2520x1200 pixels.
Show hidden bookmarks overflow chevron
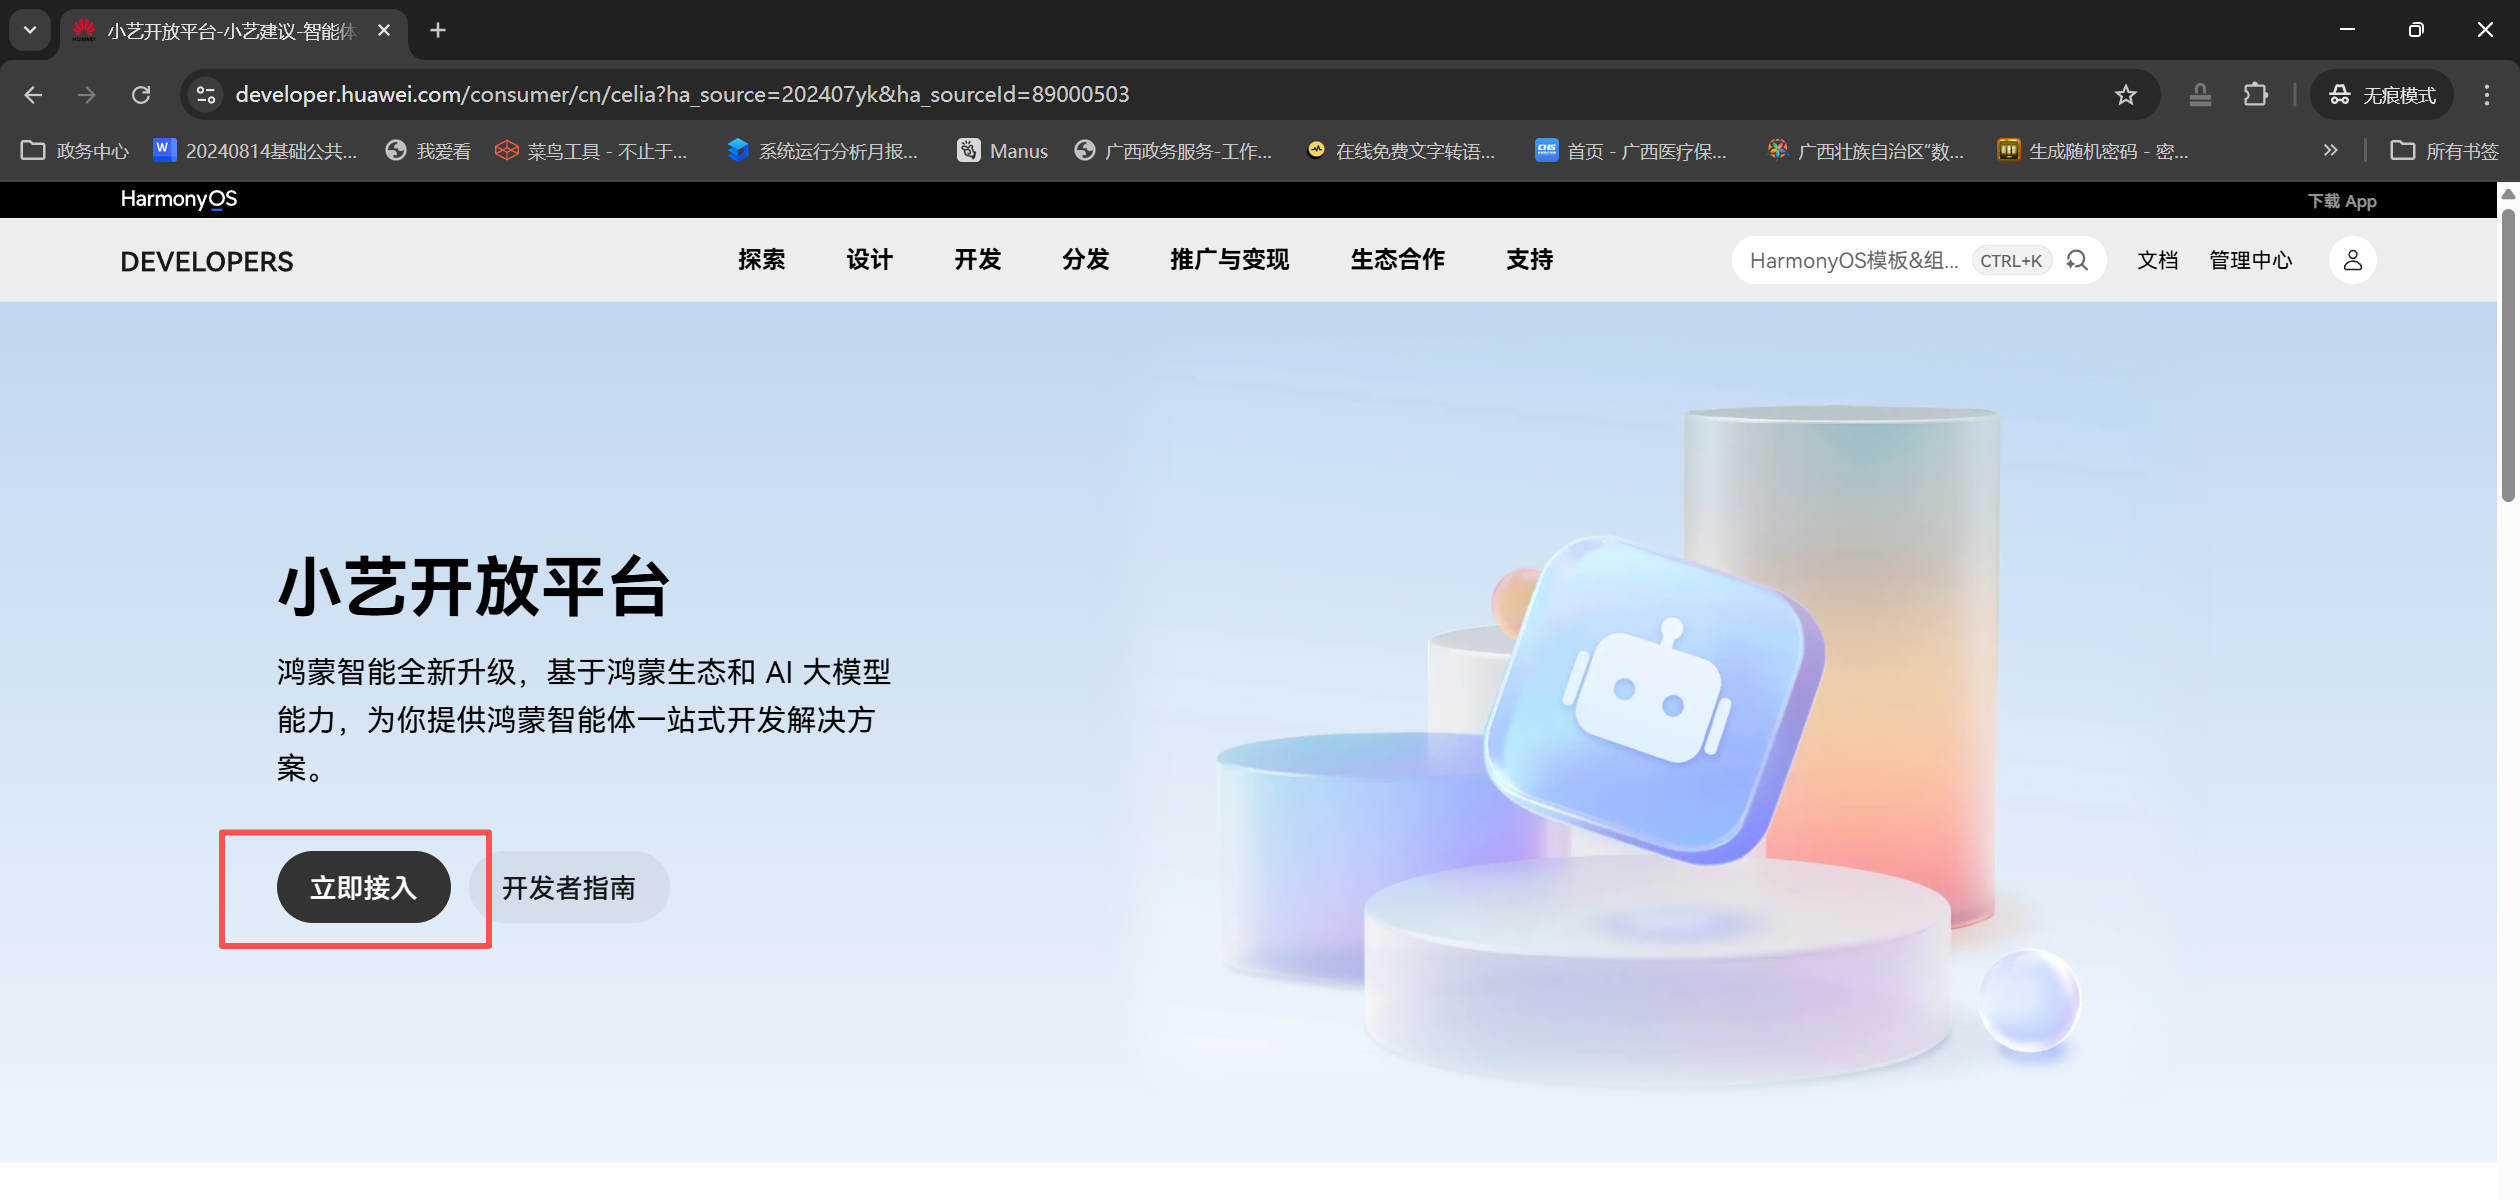(x=2330, y=151)
